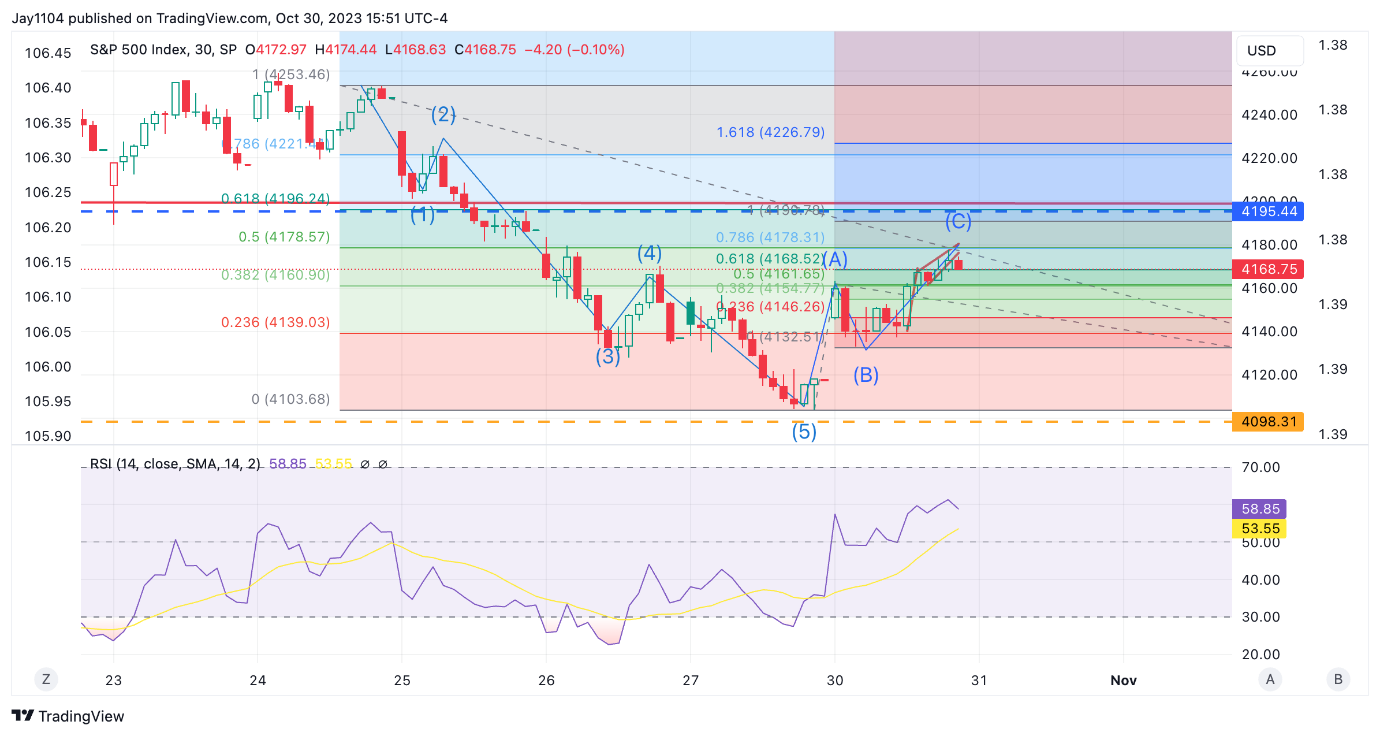1380x736 pixels.
Task: Click the RSI indicator legend title
Action: 174,465
